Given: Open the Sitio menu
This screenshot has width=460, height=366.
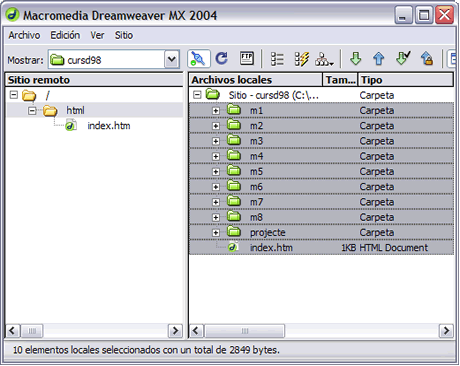Looking at the screenshot, I should pos(124,35).
